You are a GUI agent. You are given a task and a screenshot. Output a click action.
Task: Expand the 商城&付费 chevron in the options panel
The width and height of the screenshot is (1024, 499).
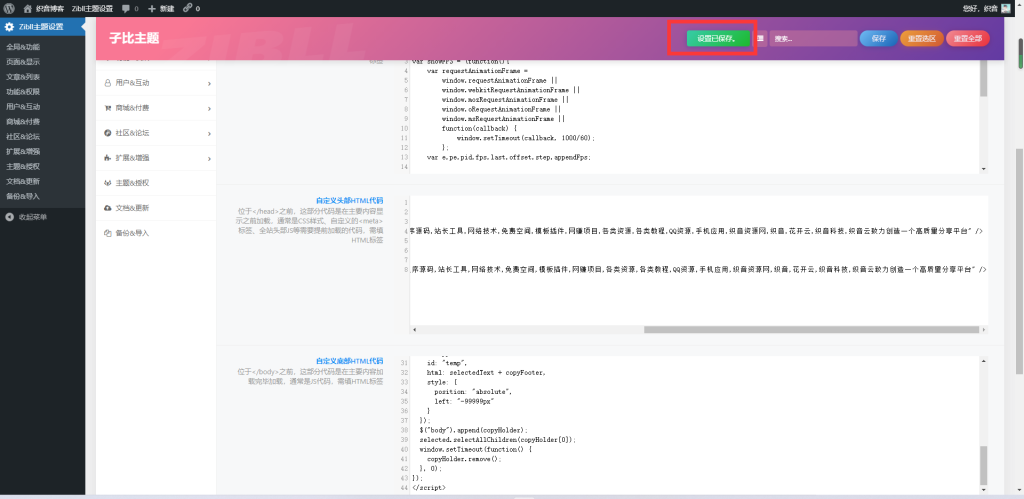coord(209,108)
